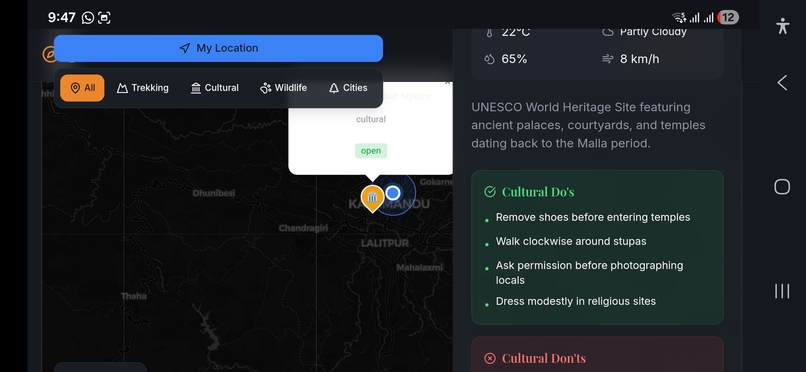Choose the Cities filter tab
The width and height of the screenshot is (806, 372).
(x=348, y=88)
